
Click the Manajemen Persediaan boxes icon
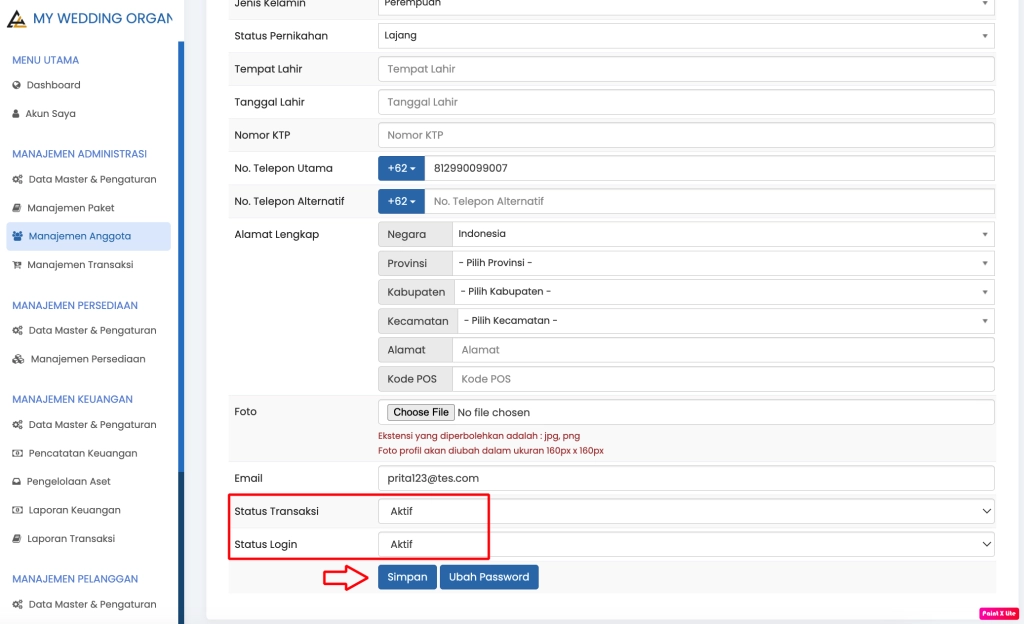point(18,359)
